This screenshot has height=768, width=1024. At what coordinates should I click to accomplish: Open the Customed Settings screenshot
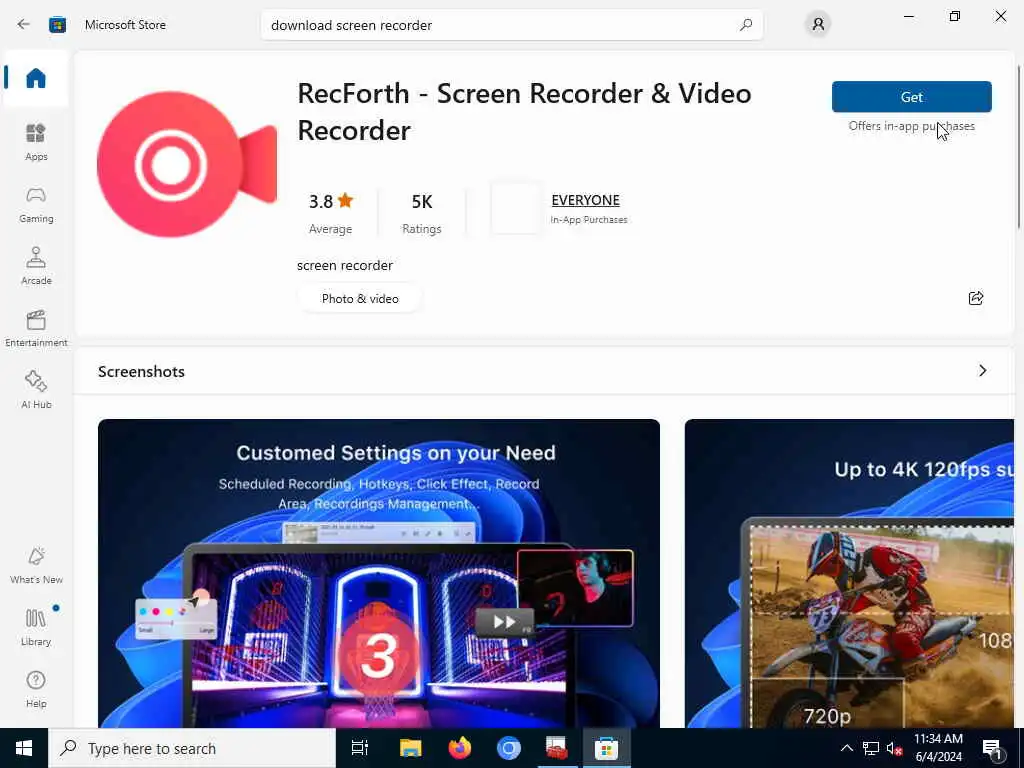point(379,573)
